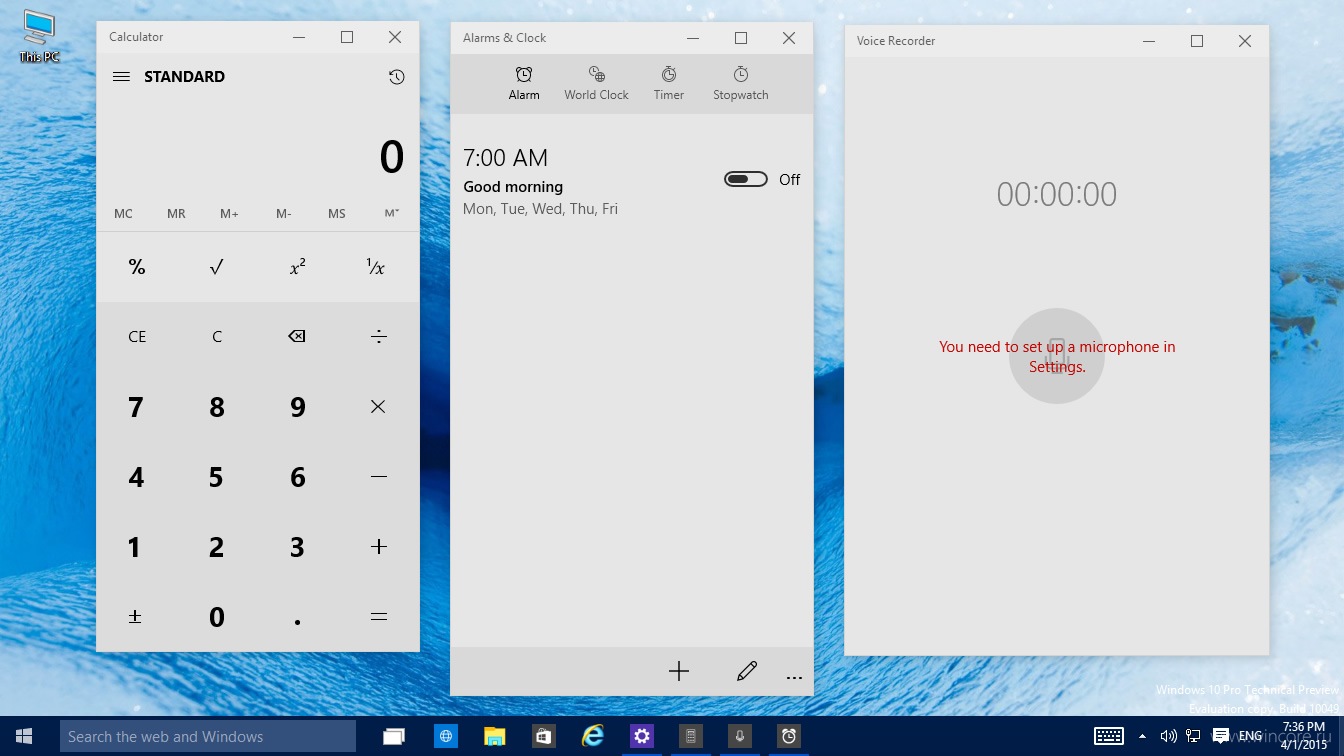Click the reciprocal 1/x key
This screenshot has width=1344, height=756.
click(377, 267)
